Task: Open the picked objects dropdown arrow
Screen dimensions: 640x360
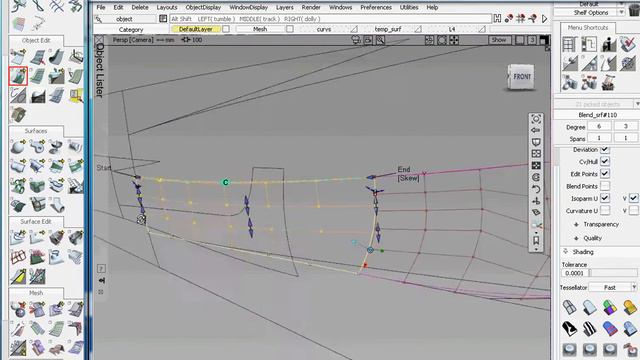Action: pos(637,104)
